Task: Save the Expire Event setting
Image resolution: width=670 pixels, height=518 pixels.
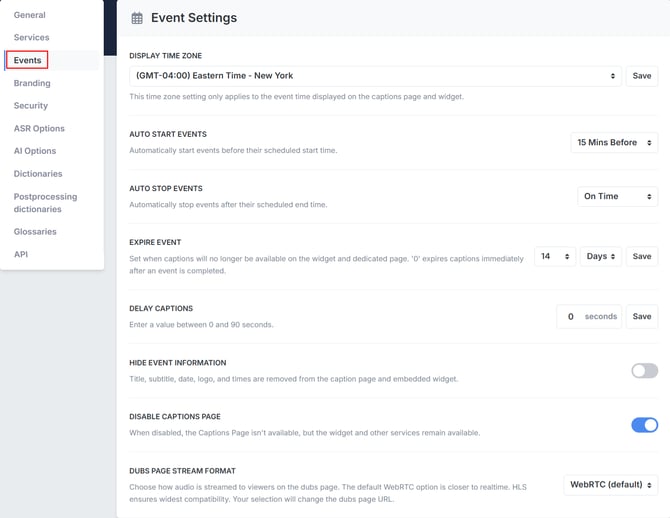Action: [642, 257]
